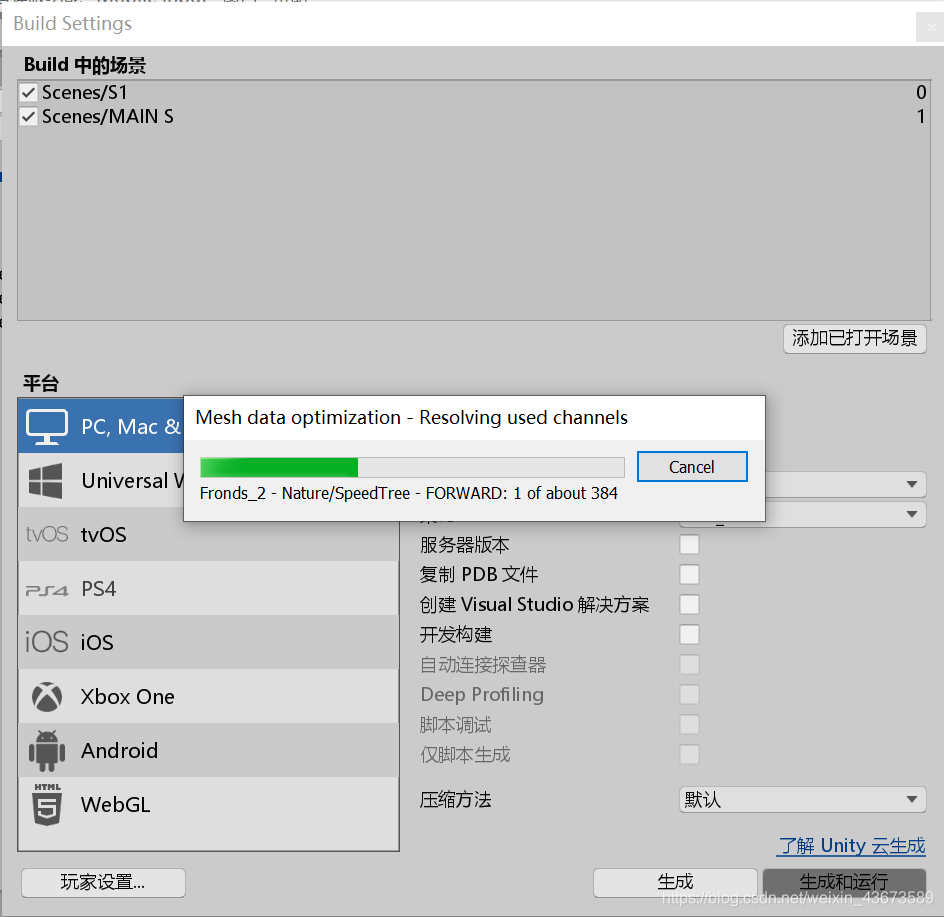Select the Android platform row
Viewport: 944px width, 917px height.
(x=208, y=750)
